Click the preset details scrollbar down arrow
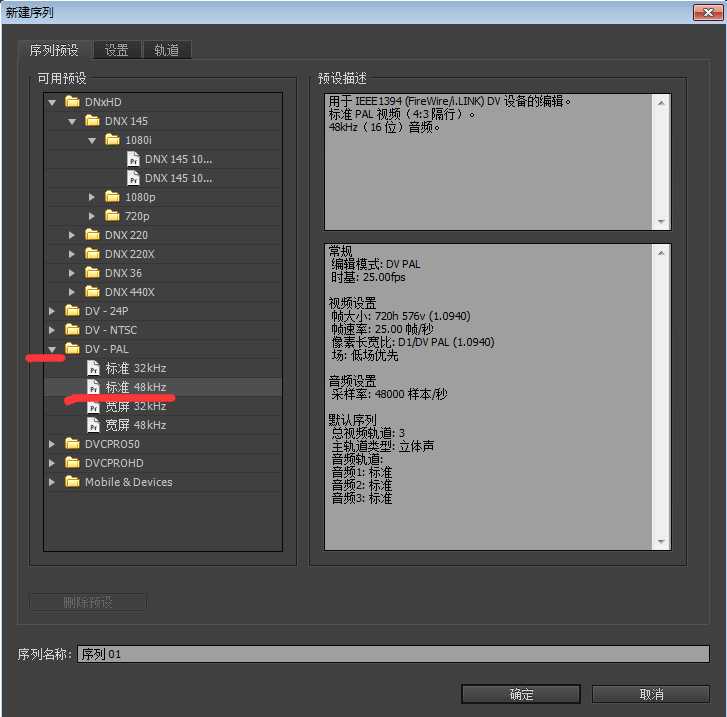The image size is (727, 717). coord(661,541)
